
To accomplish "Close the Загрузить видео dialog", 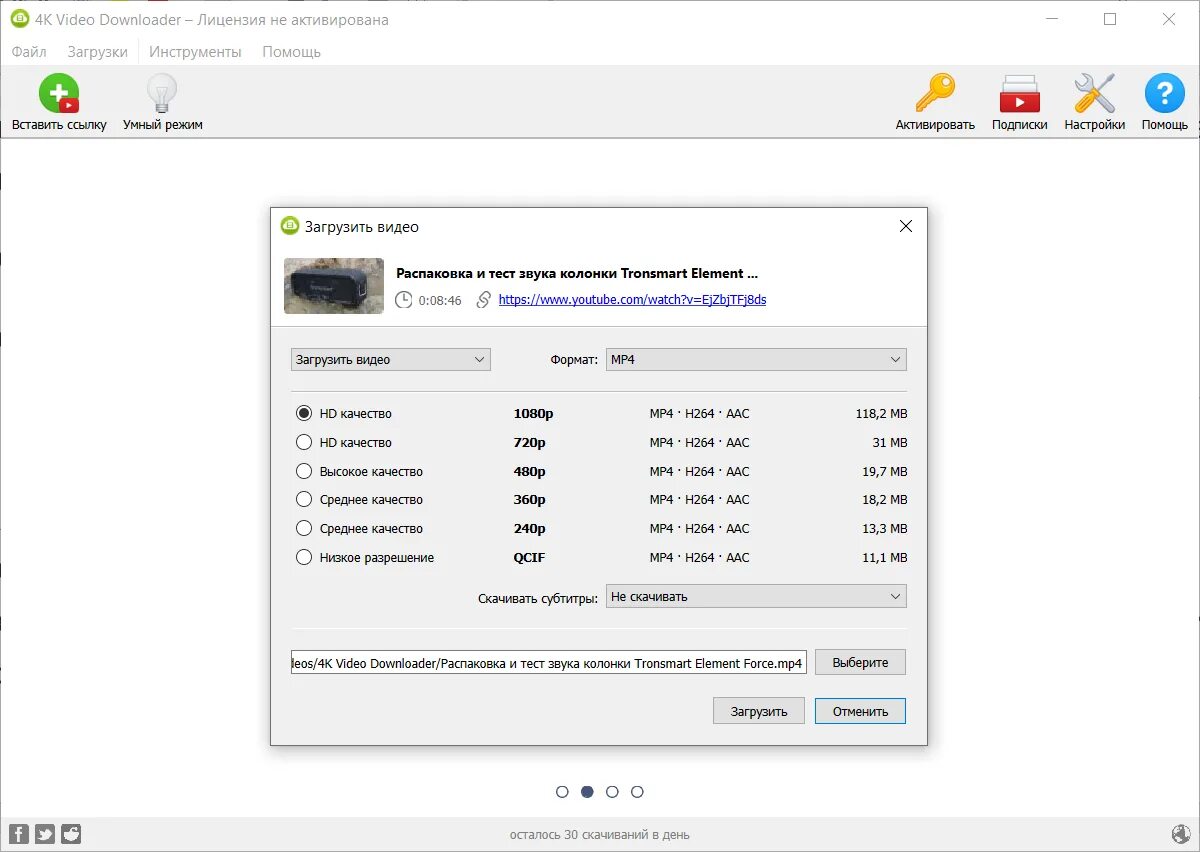I will 906,226.
